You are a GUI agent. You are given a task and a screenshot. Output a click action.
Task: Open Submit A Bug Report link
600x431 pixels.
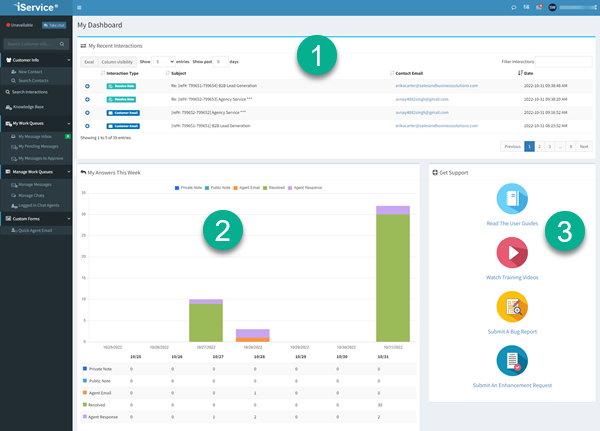coord(512,332)
